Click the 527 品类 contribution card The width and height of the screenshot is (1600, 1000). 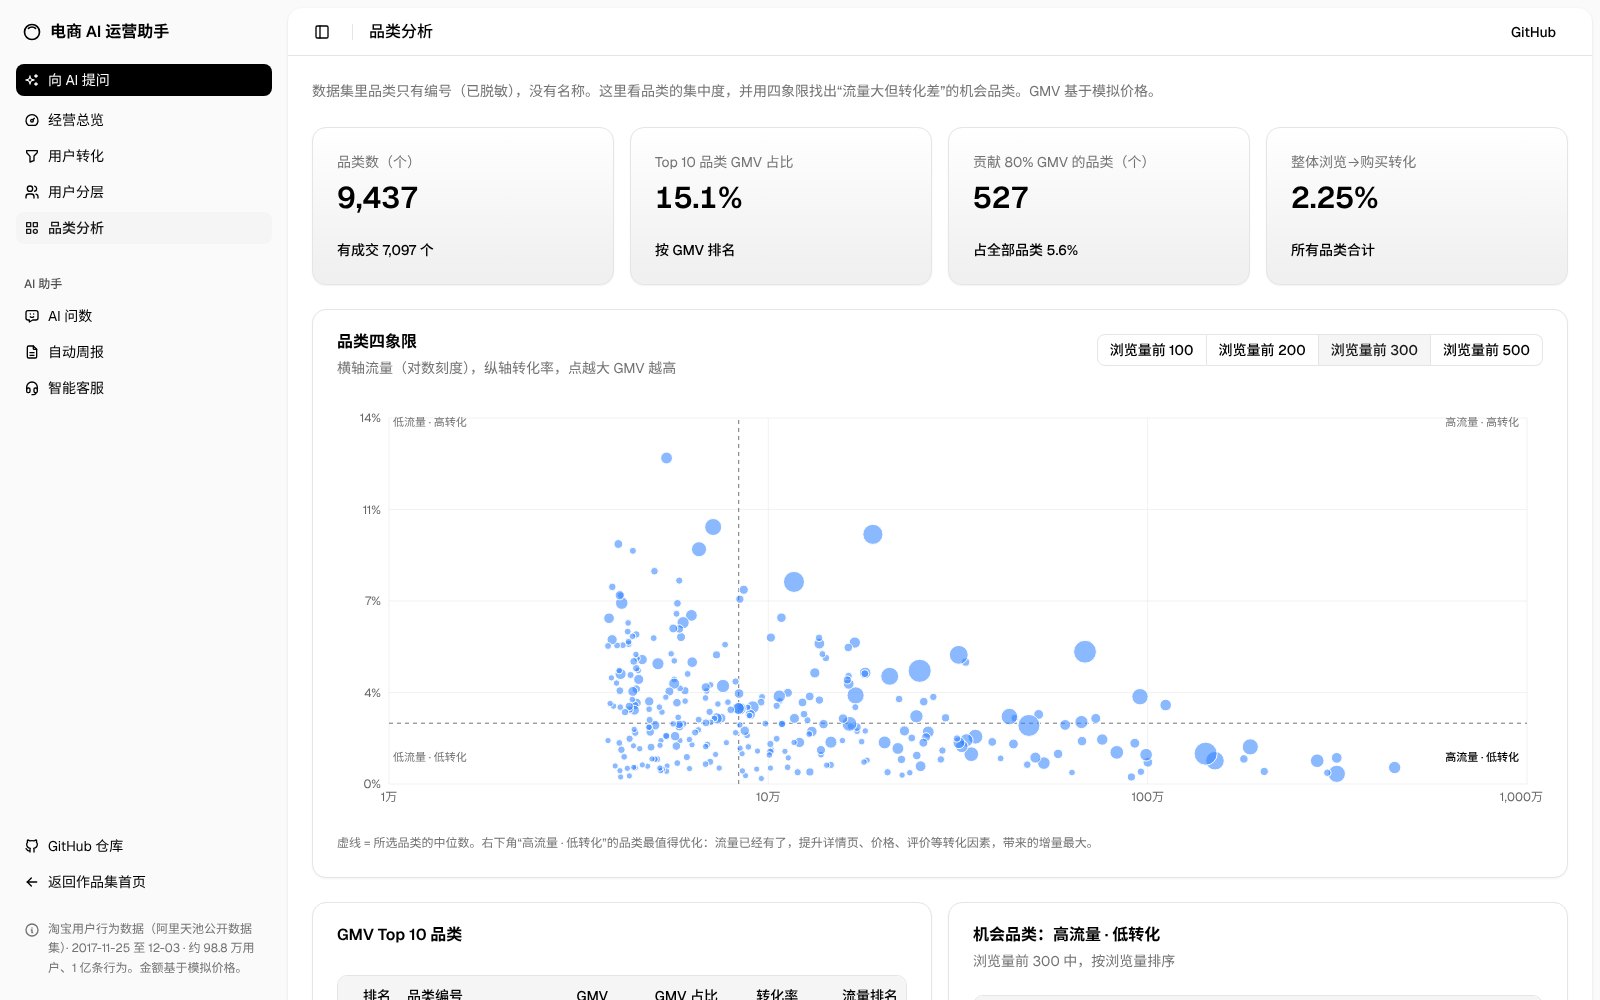click(1099, 206)
